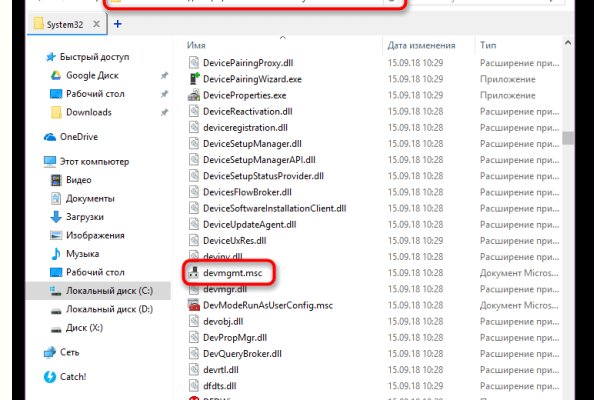Click the Музыка folder icon

[x=57, y=255]
